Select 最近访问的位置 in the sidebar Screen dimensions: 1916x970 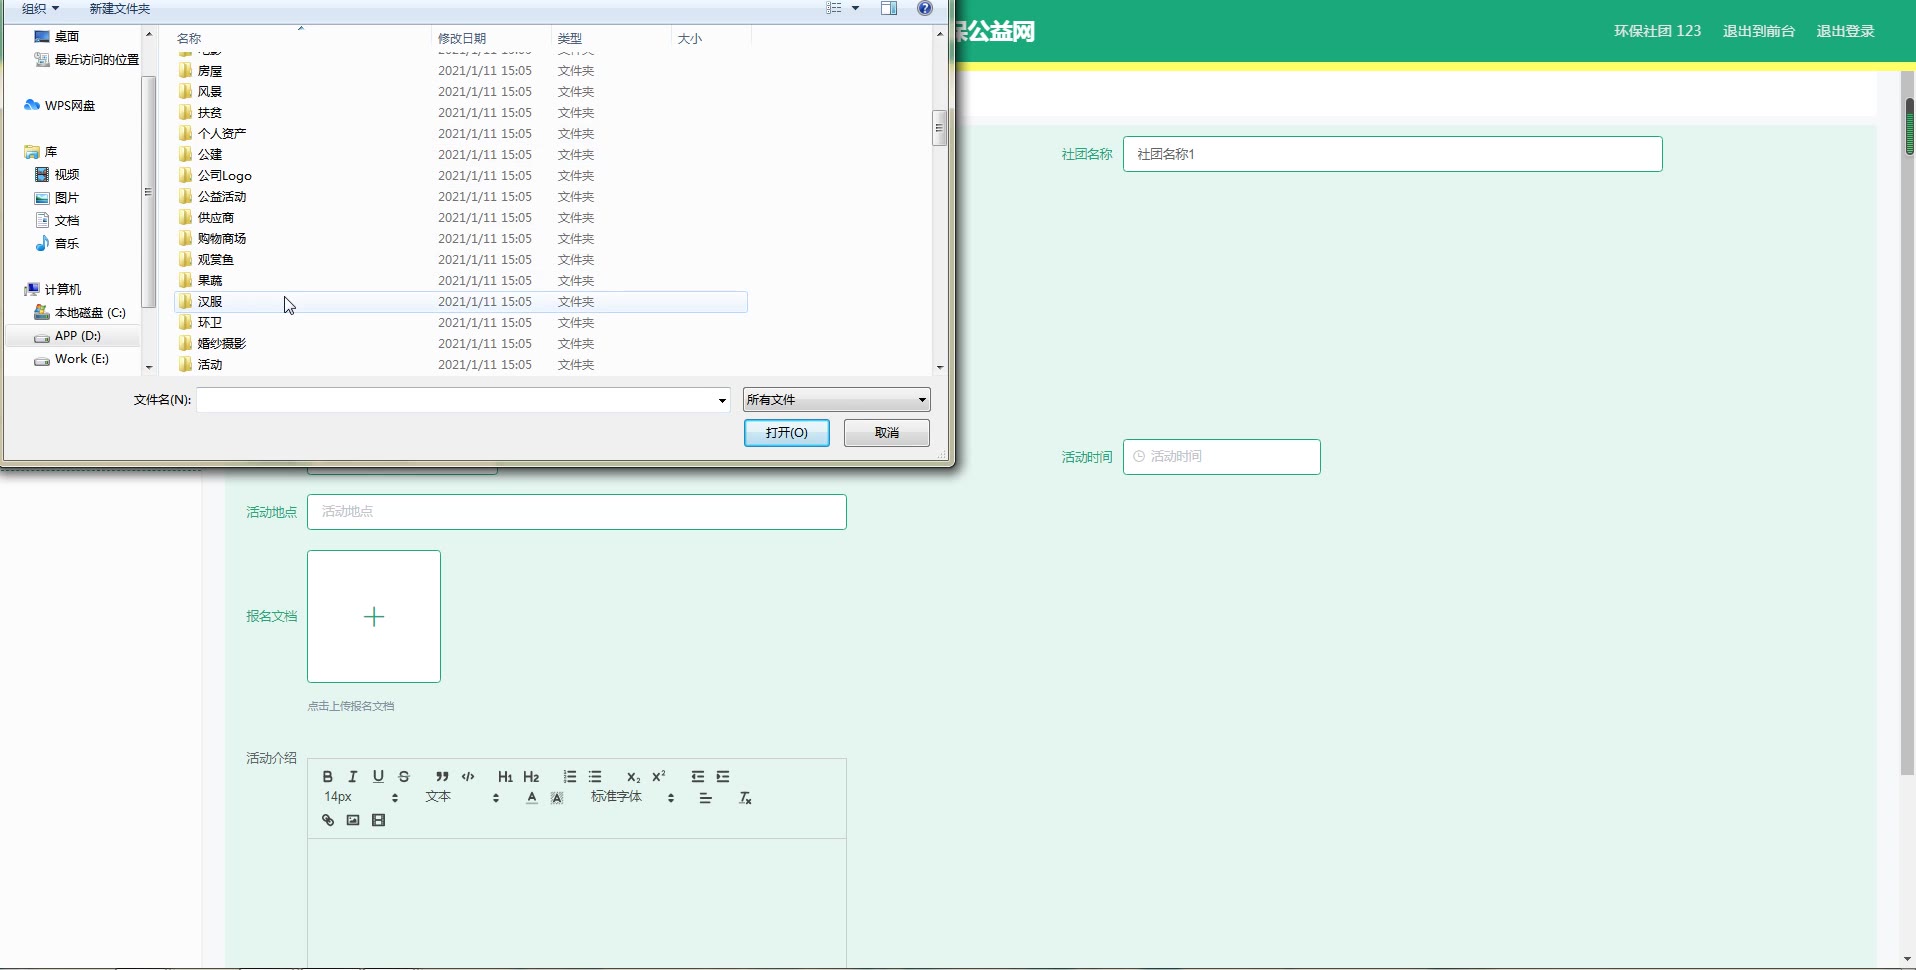(87, 60)
